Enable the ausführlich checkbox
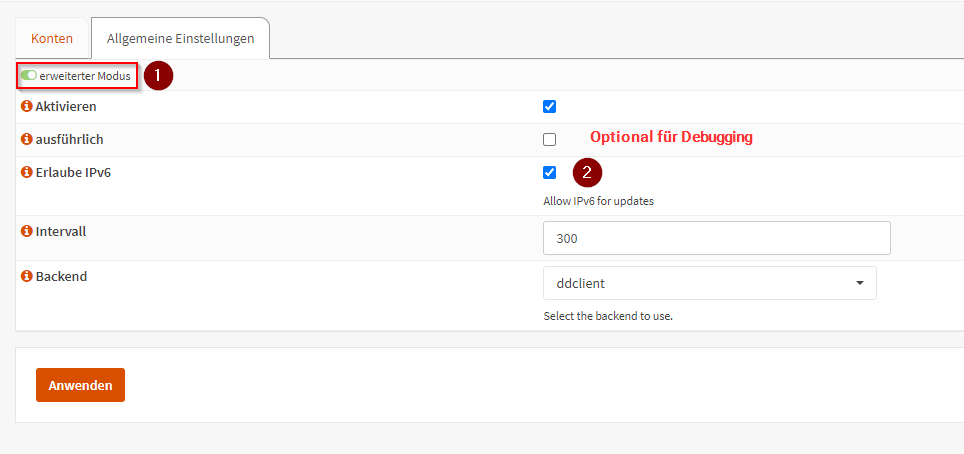The width and height of the screenshot is (964, 454). click(x=549, y=139)
